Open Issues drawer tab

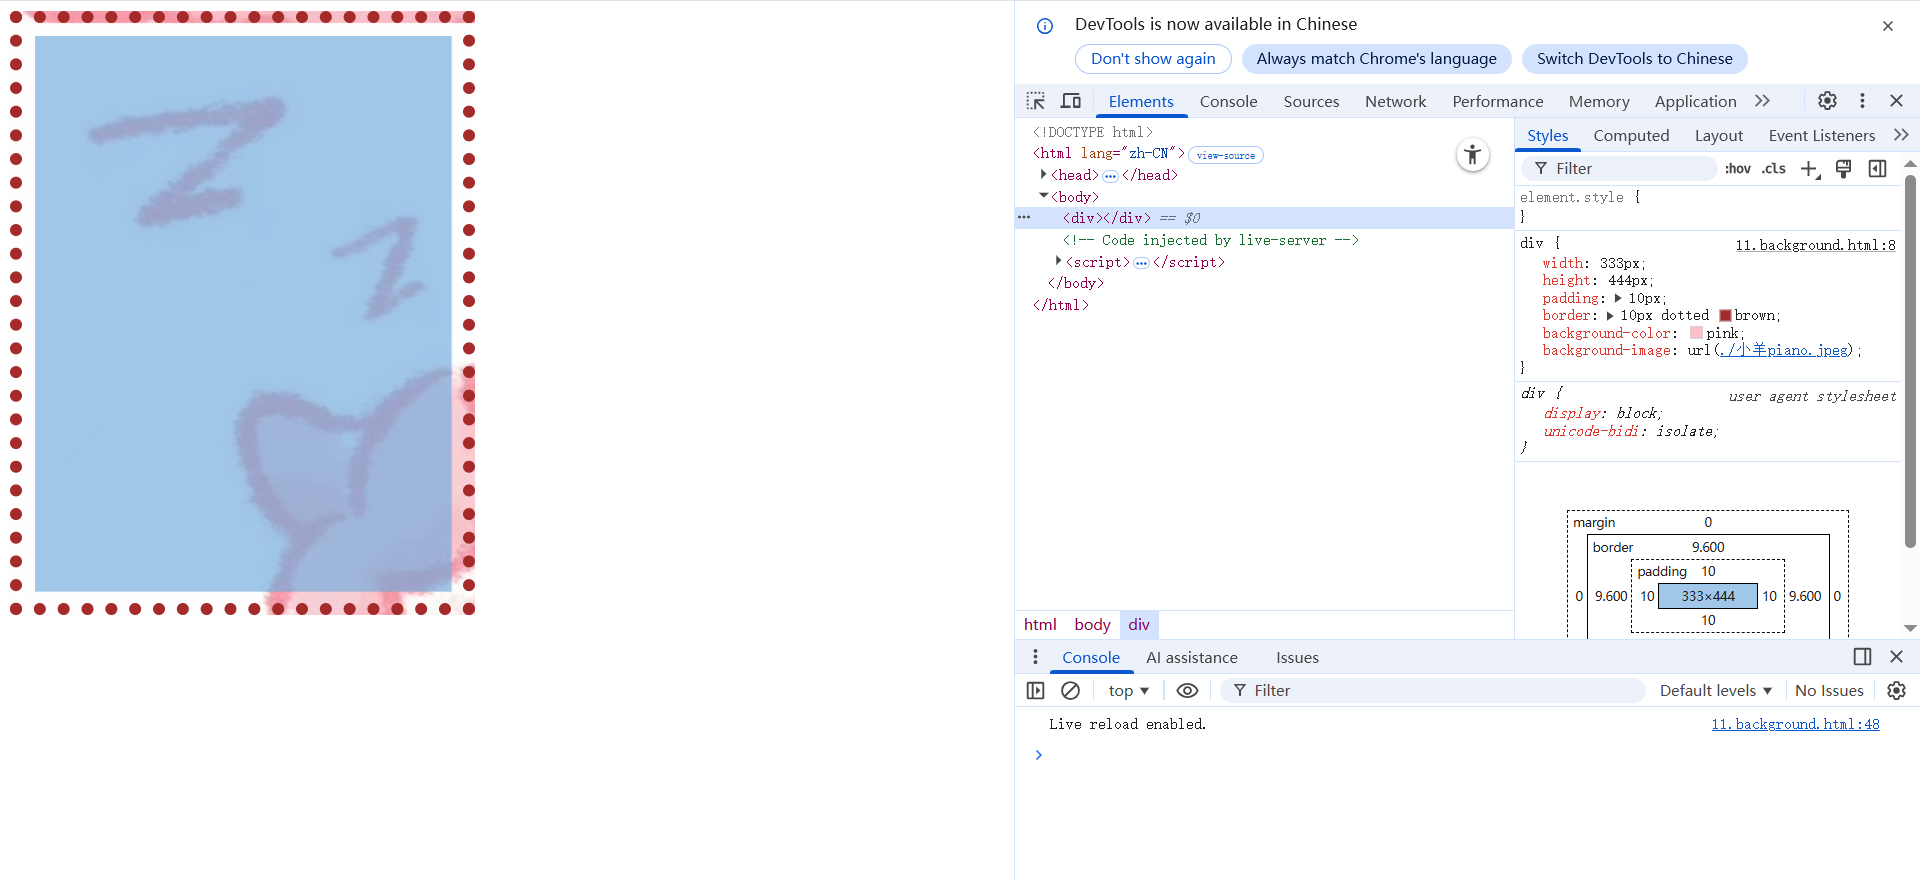click(1297, 658)
